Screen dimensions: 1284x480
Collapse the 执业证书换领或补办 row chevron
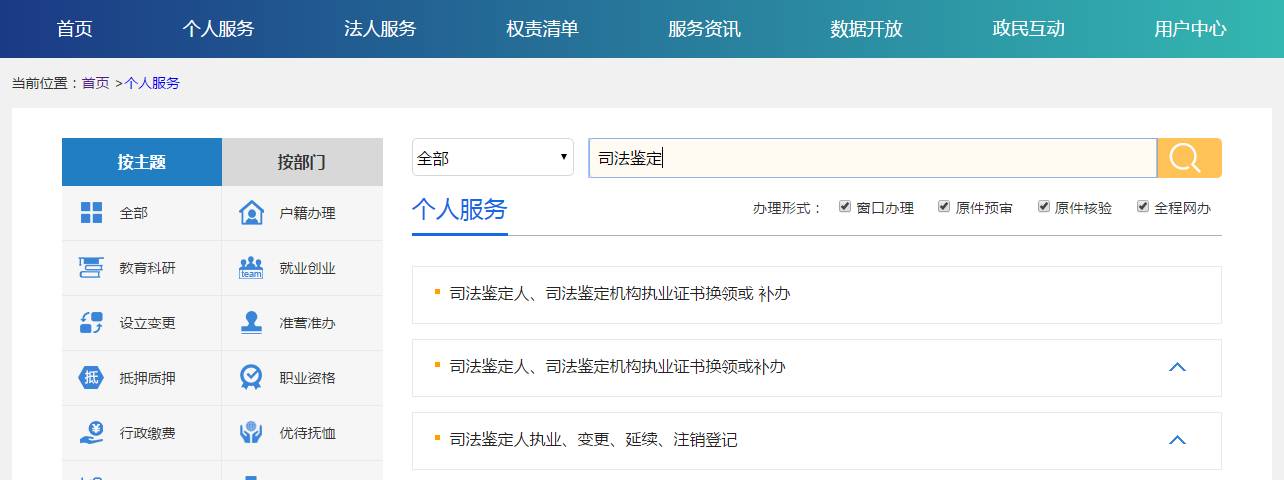(1177, 367)
